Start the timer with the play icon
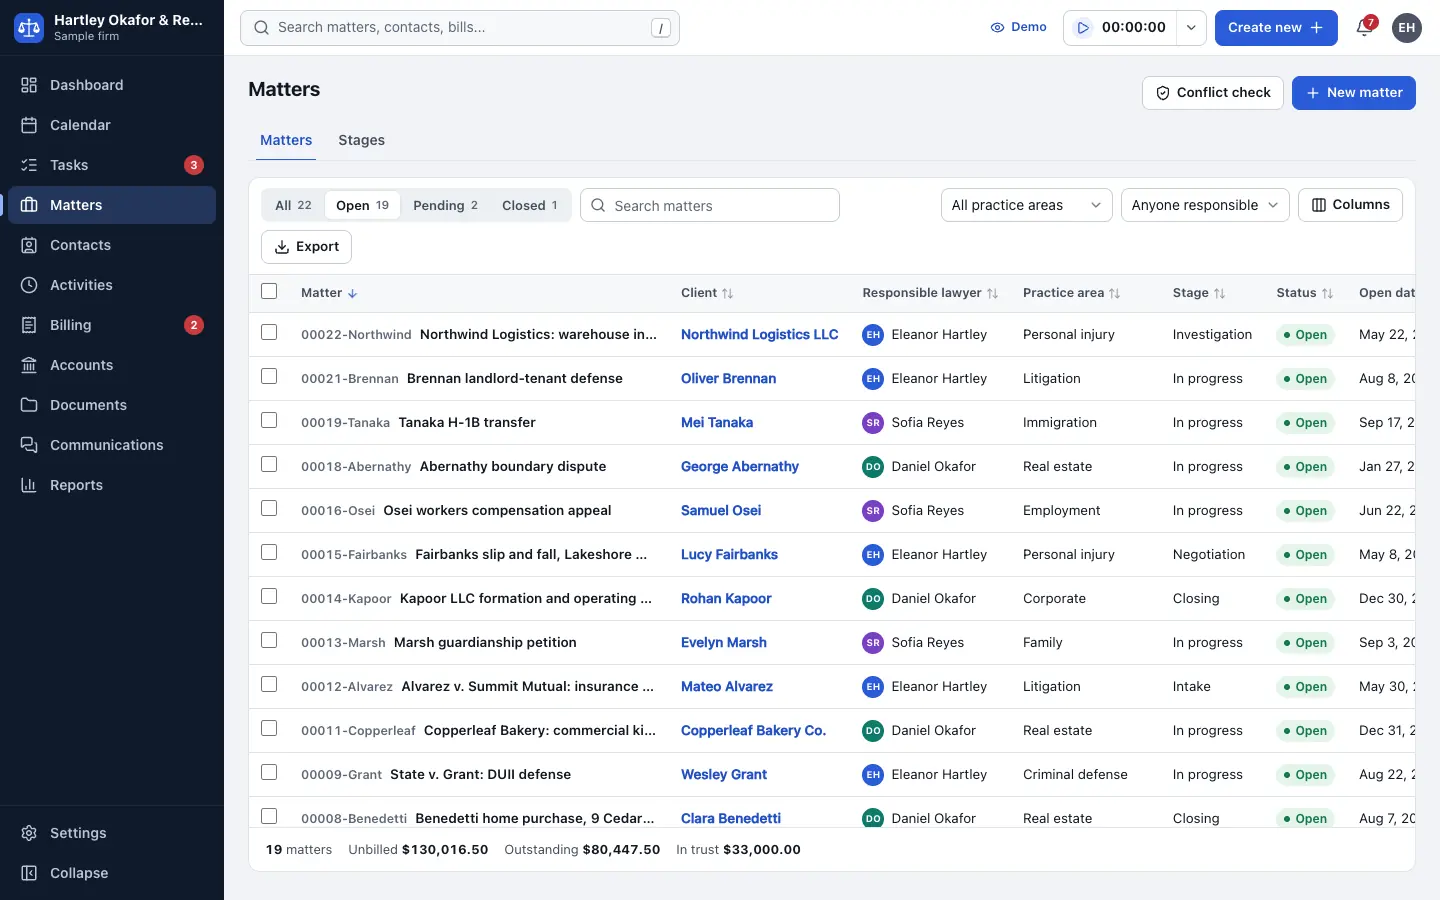The height and width of the screenshot is (900, 1440). tap(1083, 28)
